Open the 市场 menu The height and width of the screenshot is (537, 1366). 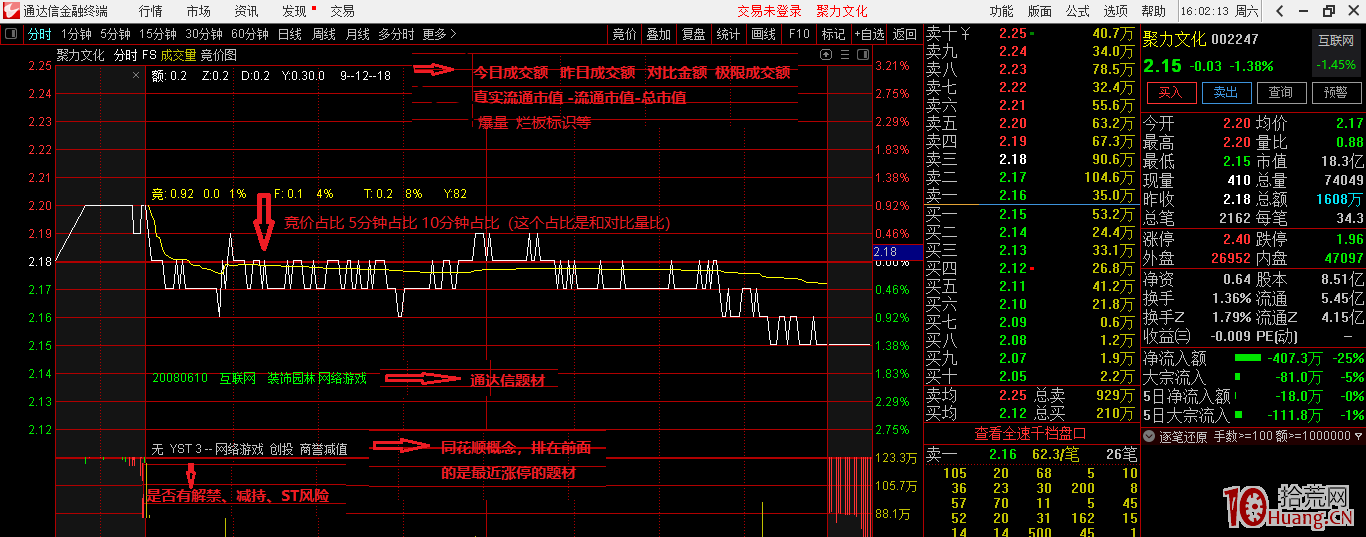(x=198, y=11)
